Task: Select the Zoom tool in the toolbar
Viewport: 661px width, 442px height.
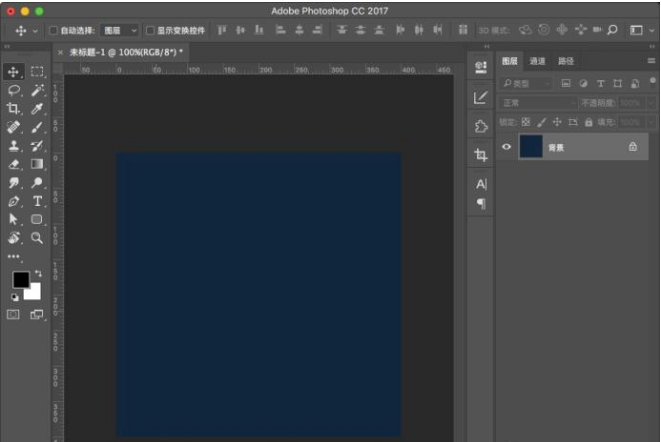Action: click(37, 238)
